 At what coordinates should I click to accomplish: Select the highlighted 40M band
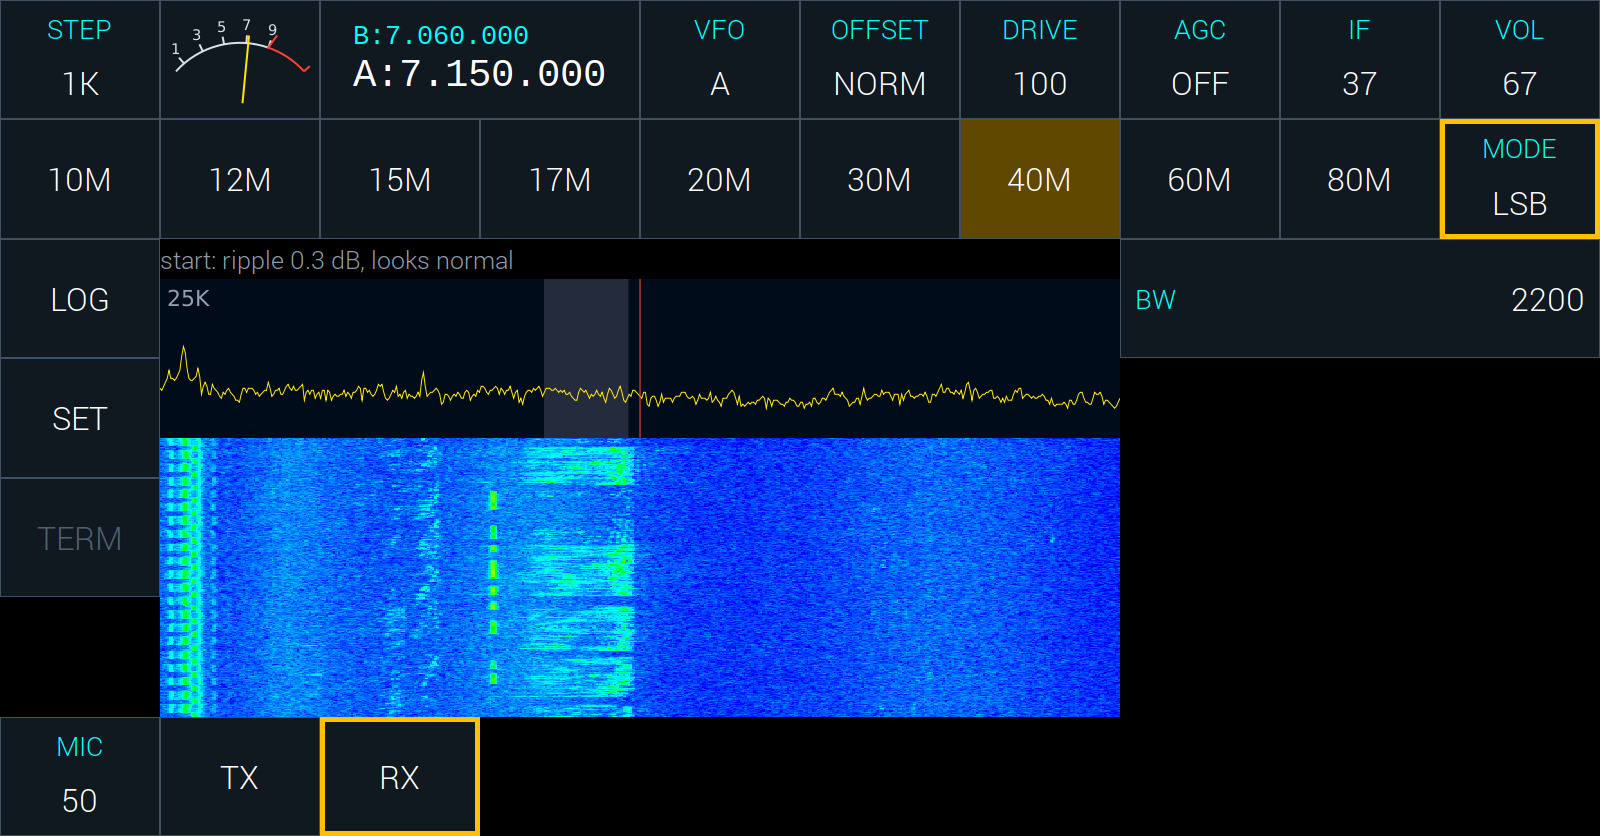[1040, 179]
